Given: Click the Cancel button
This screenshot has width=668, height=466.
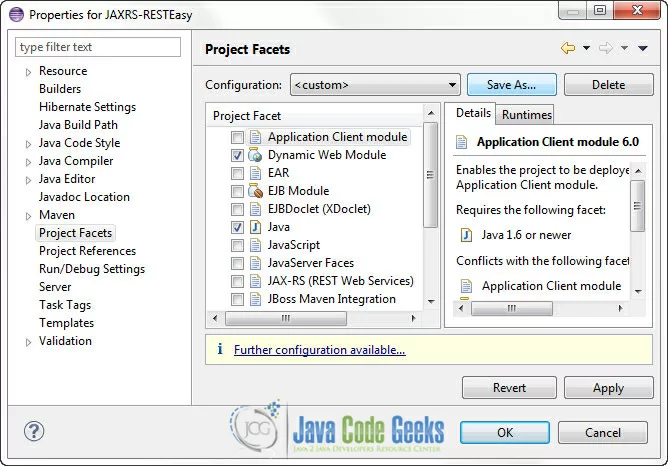Looking at the screenshot, I should 602,433.
